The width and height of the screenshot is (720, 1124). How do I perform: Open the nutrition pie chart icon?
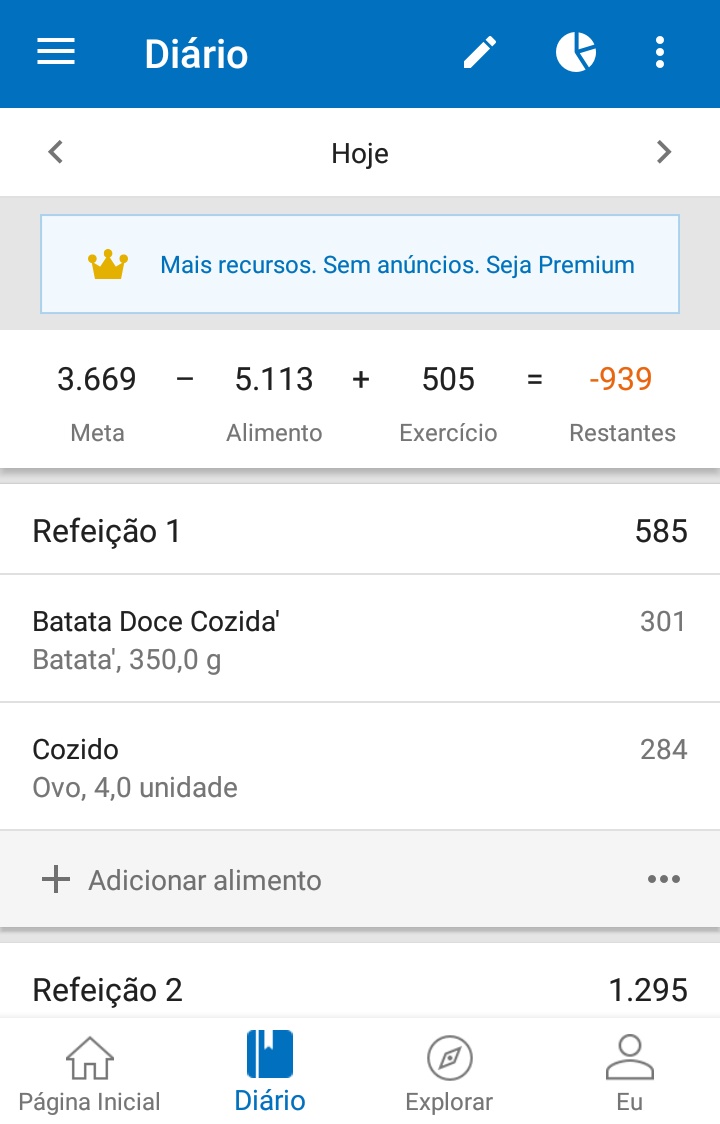coord(576,52)
